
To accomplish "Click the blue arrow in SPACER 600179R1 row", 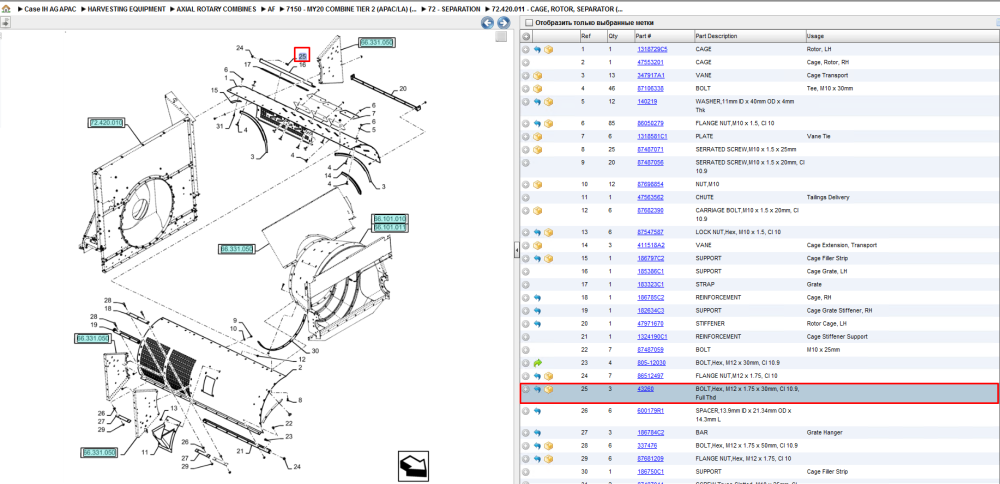I will coord(537,411).
